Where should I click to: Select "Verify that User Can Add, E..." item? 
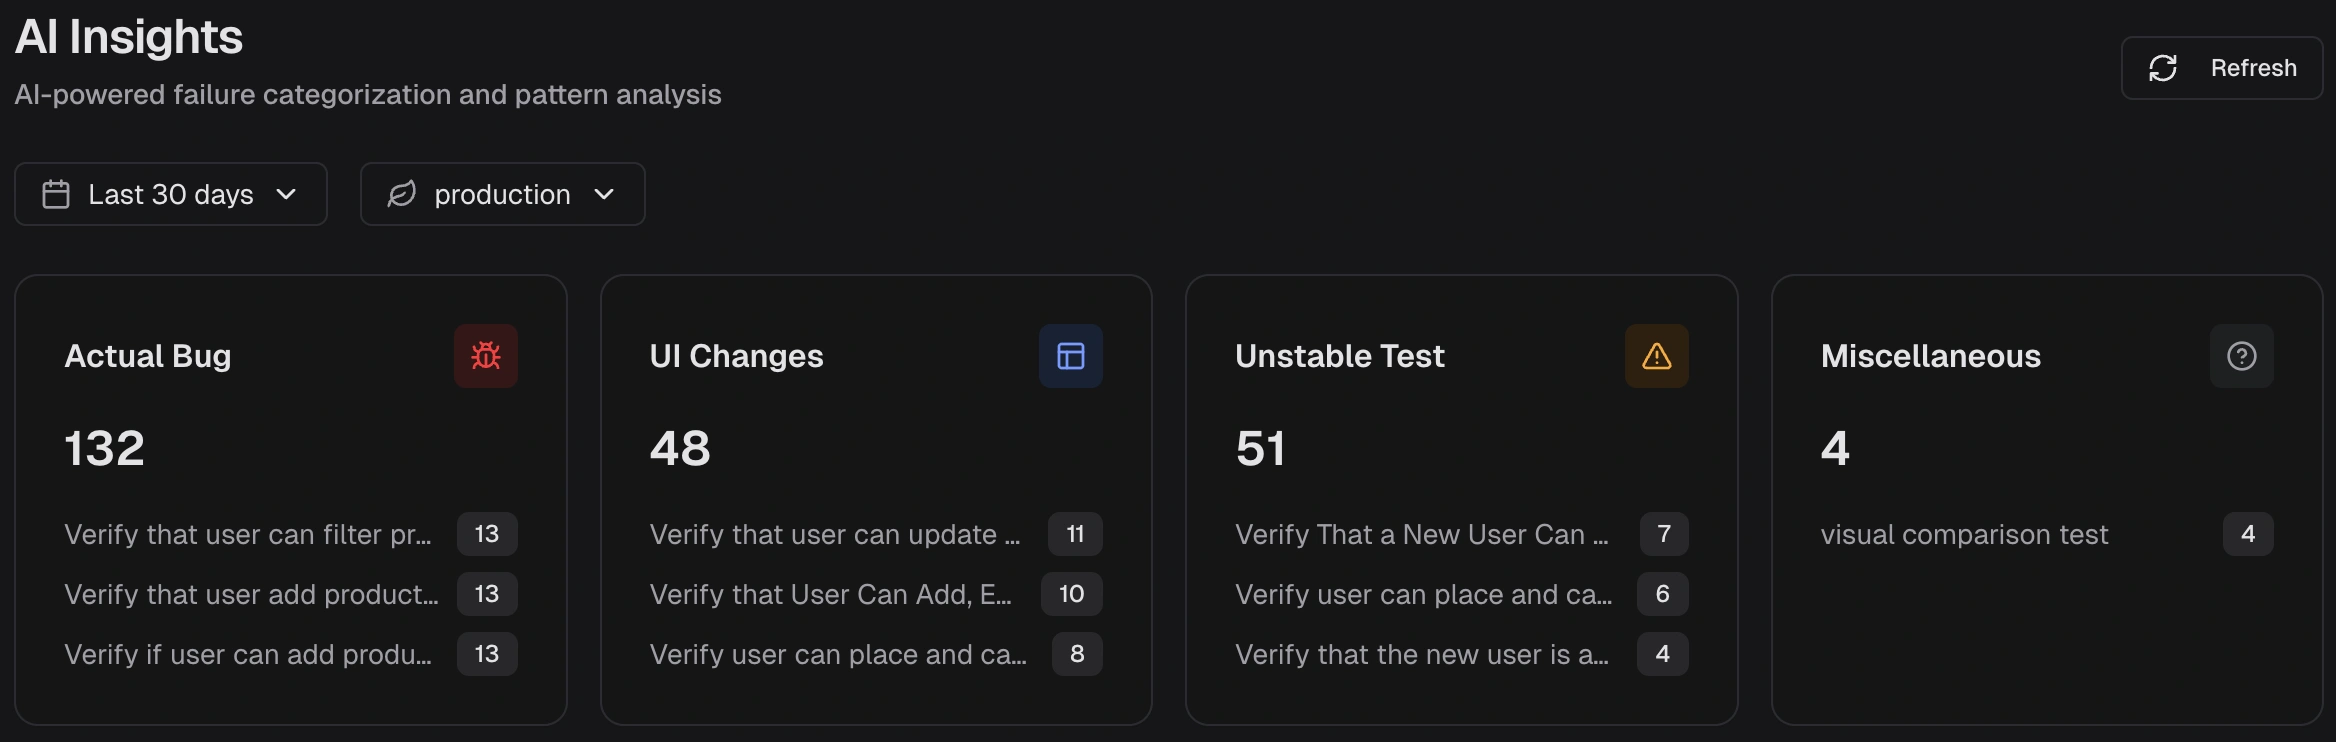pyautogui.click(x=831, y=595)
